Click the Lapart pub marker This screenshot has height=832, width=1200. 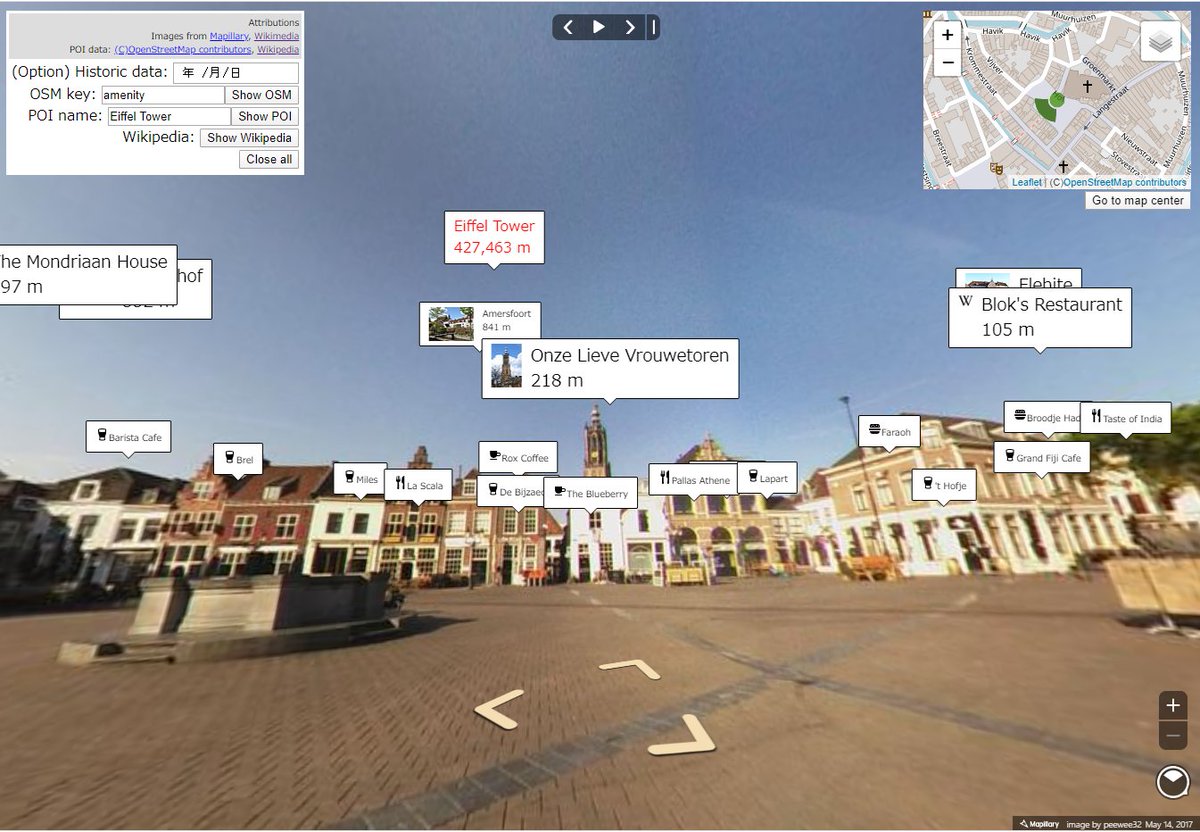tap(766, 478)
